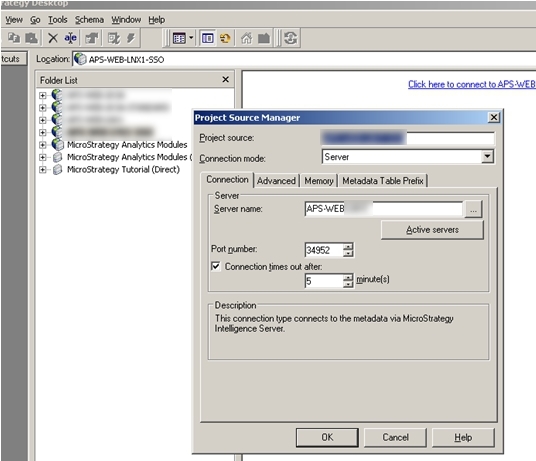This screenshot has width=536, height=461.
Task: Click the Help button in the dialog
Action: click(x=463, y=437)
